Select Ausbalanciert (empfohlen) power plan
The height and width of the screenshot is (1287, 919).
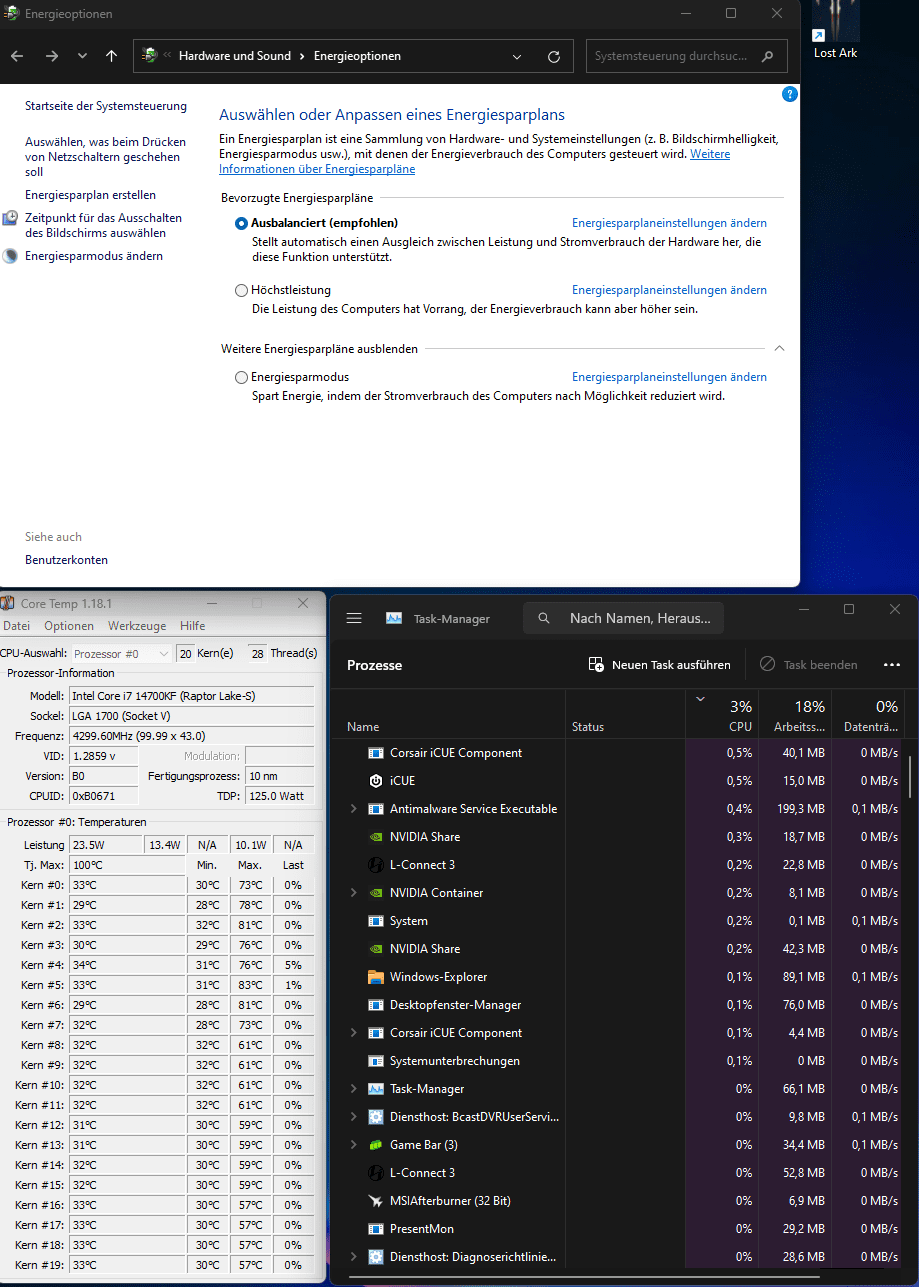tap(241, 223)
